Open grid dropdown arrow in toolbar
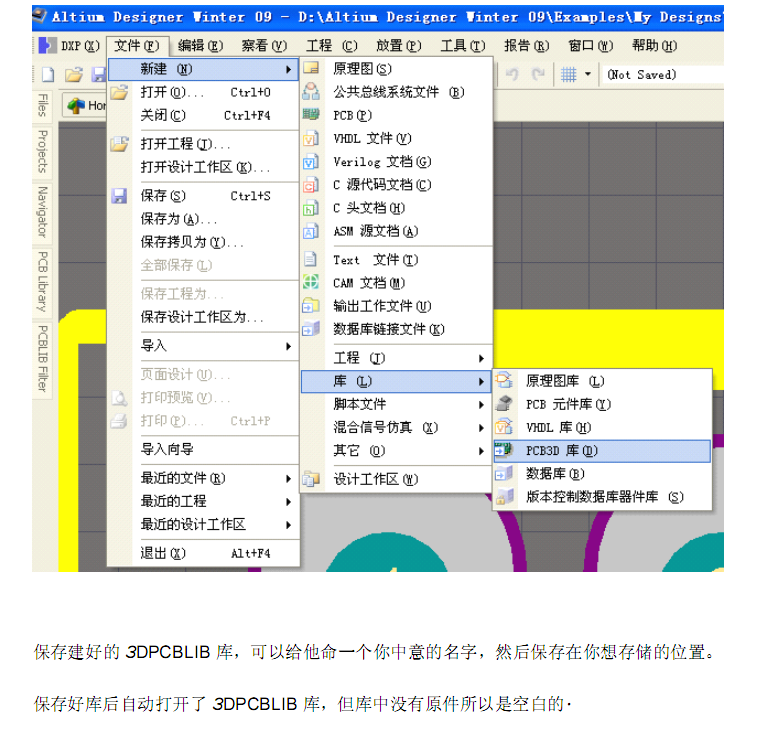This screenshot has width=784, height=754. (x=588, y=74)
